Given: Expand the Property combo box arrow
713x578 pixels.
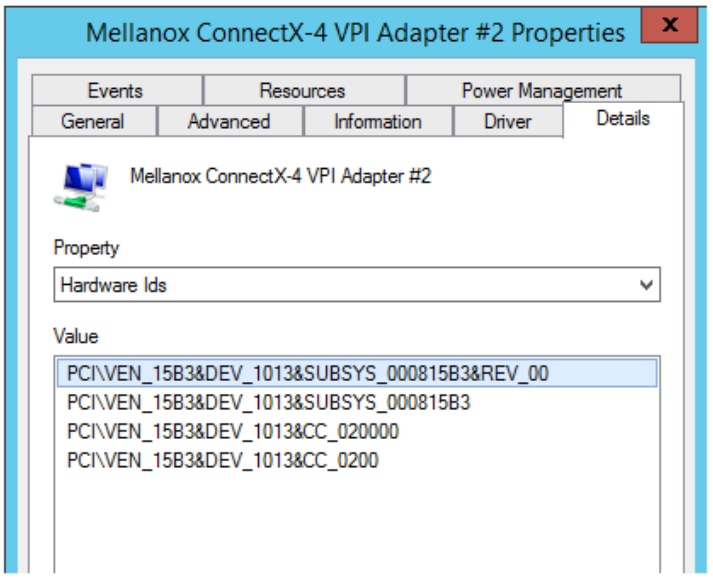Looking at the screenshot, I should click(647, 286).
